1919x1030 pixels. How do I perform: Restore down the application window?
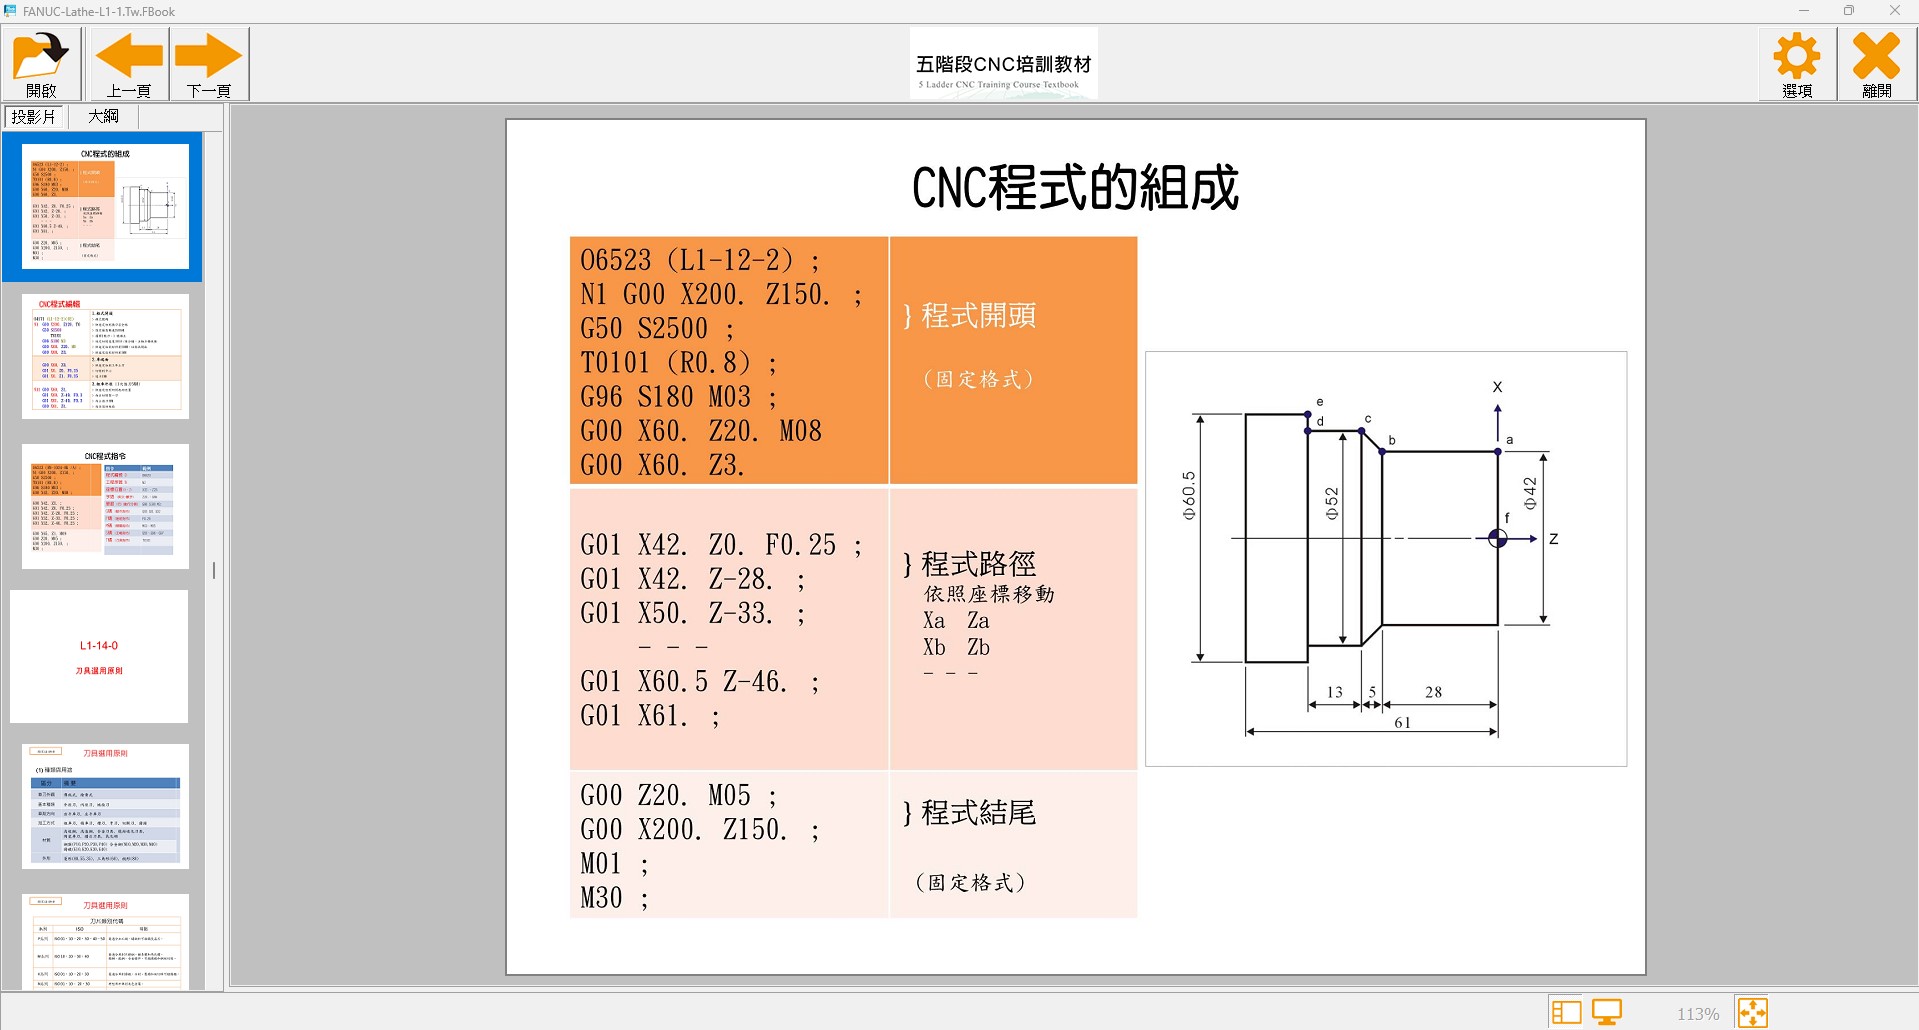[x=1849, y=11]
